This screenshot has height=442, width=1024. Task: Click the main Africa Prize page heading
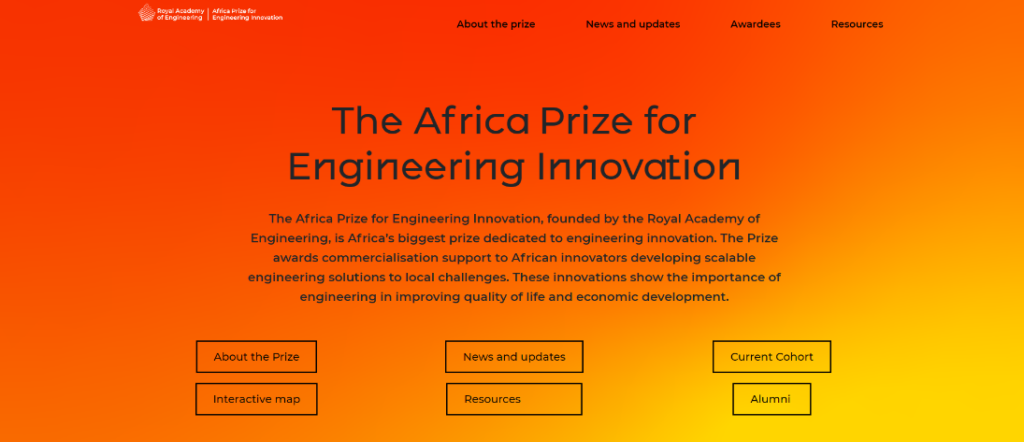(513, 143)
